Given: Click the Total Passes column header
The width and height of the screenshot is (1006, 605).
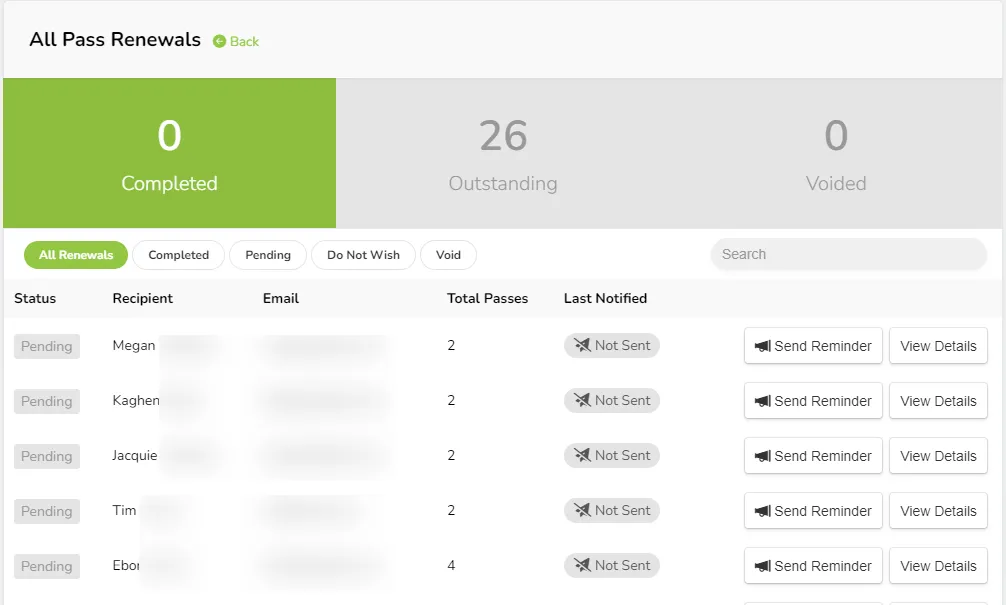Looking at the screenshot, I should point(488,298).
